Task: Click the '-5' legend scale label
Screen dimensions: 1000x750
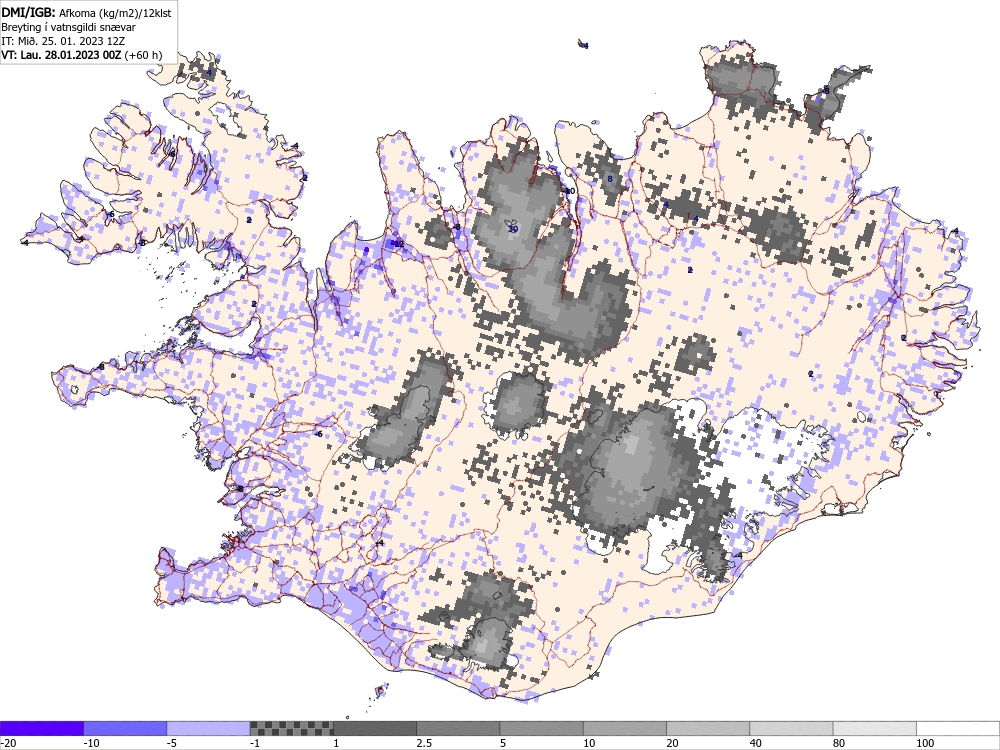Action: (173, 743)
